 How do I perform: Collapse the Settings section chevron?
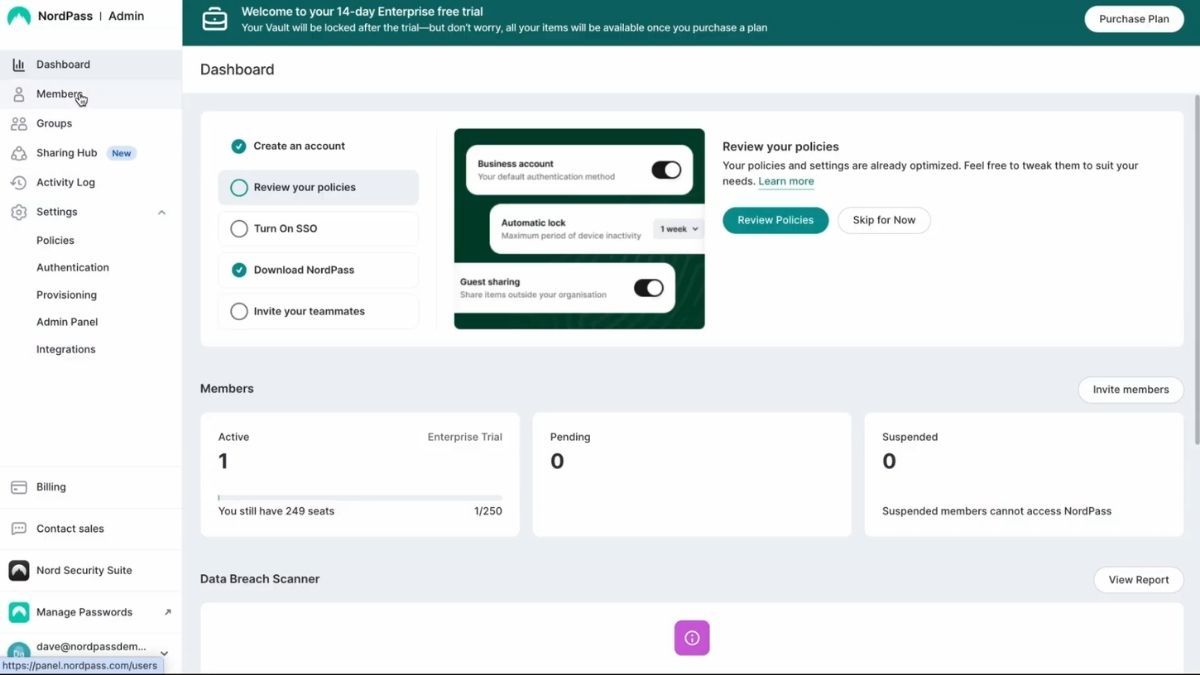(162, 212)
